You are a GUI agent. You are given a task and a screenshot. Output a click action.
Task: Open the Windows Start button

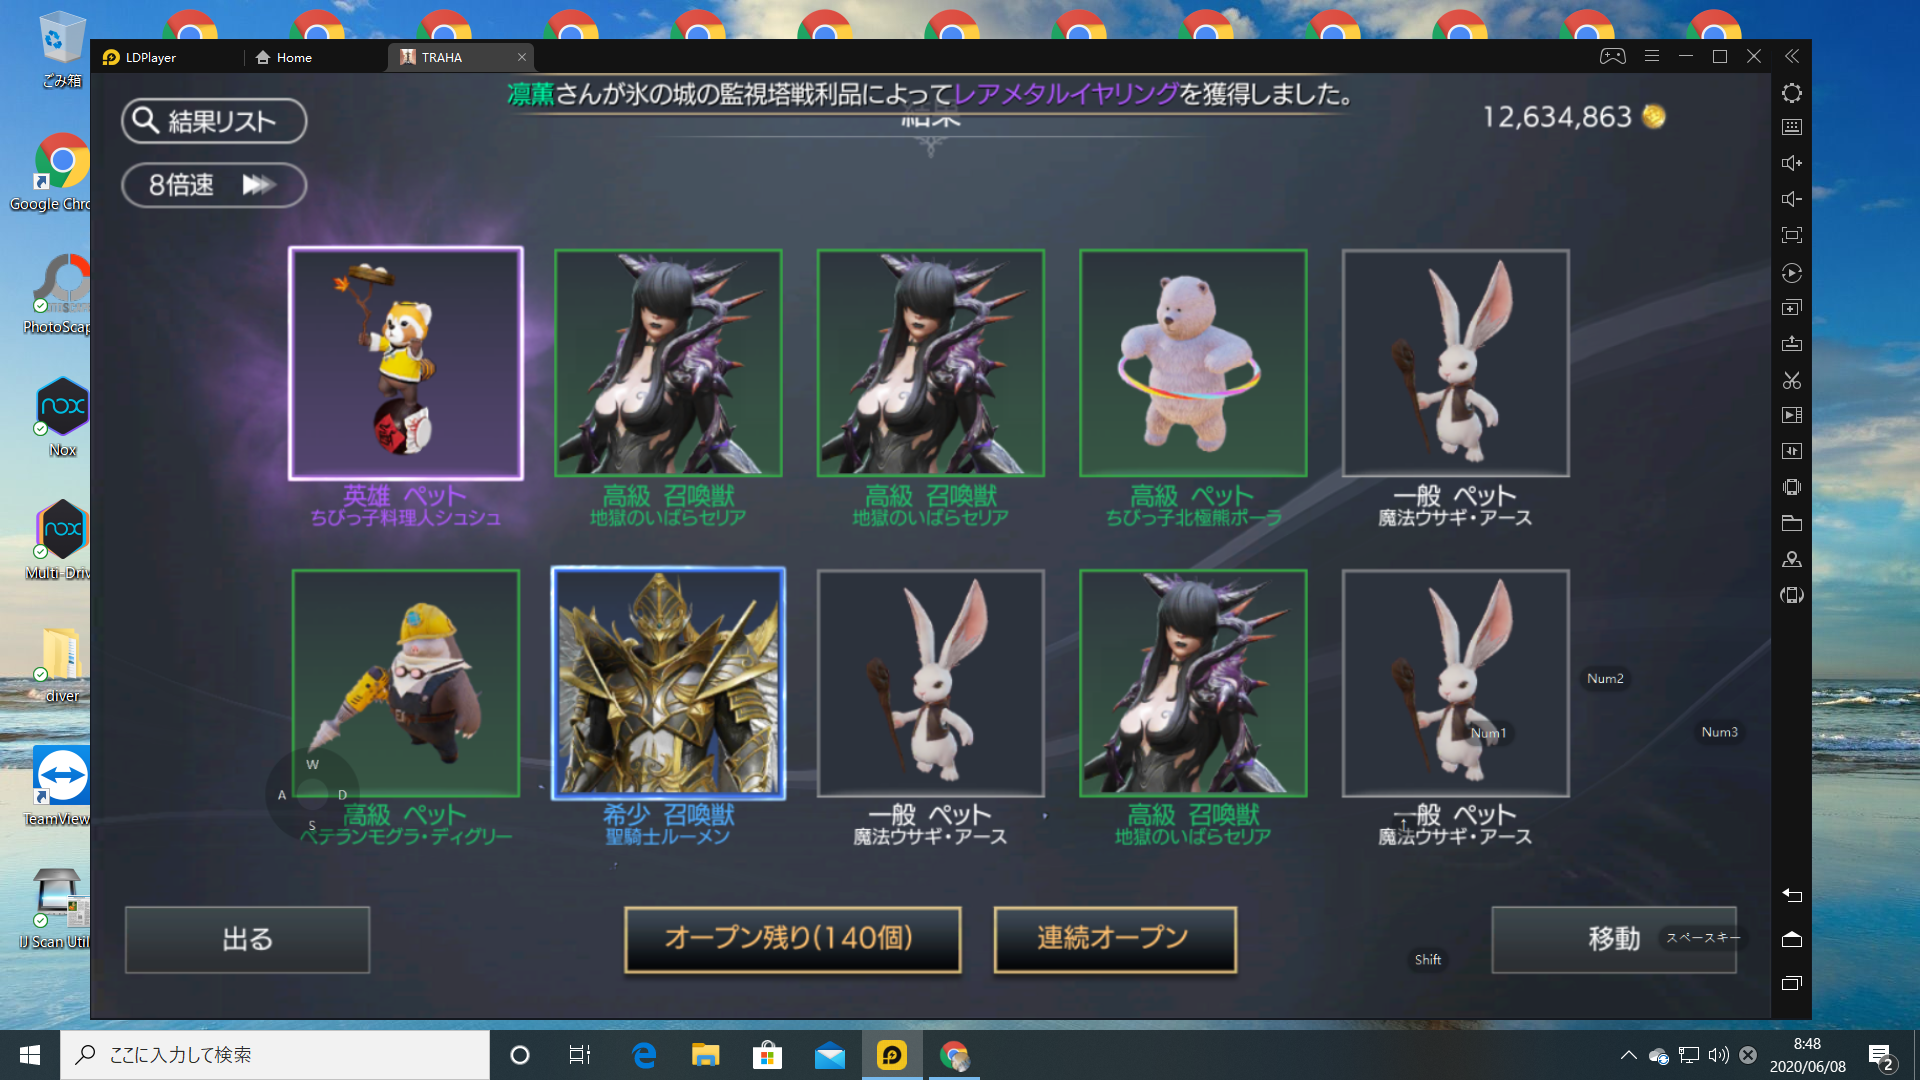pos(30,1055)
